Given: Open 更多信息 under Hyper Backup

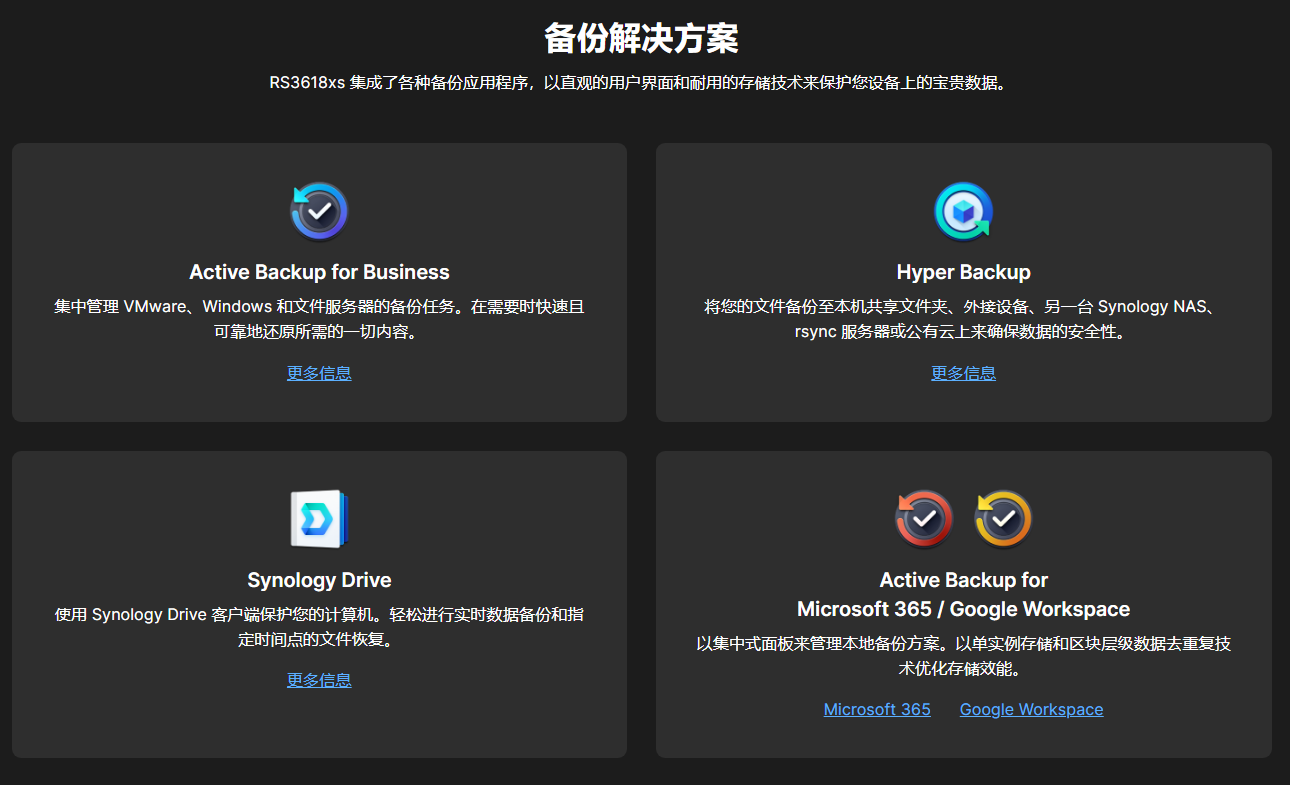Looking at the screenshot, I should 963,373.
